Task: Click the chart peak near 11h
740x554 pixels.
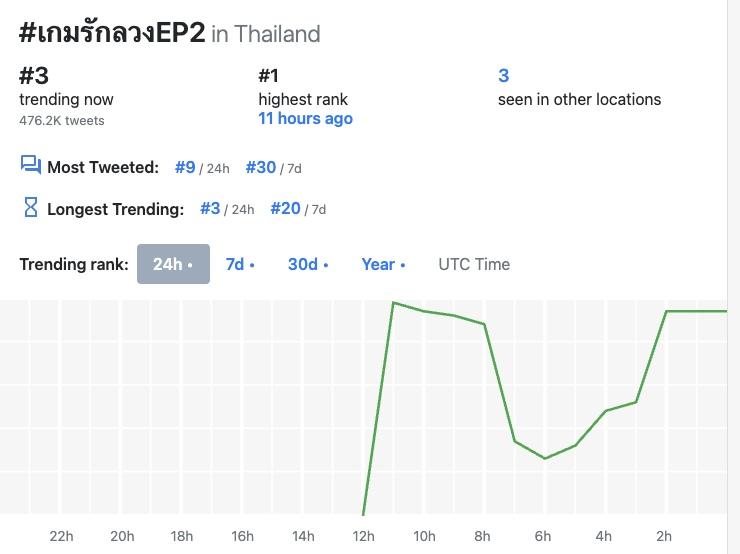Action: tap(394, 302)
